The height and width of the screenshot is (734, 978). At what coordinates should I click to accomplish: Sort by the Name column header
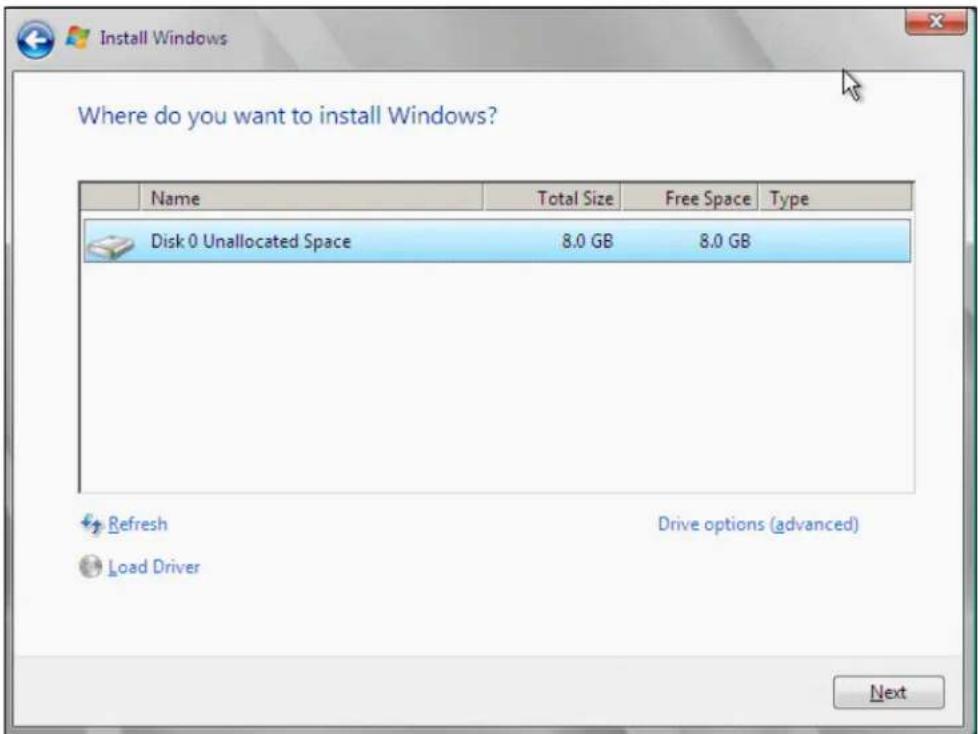pyautogui.click(x=311, y=198)
